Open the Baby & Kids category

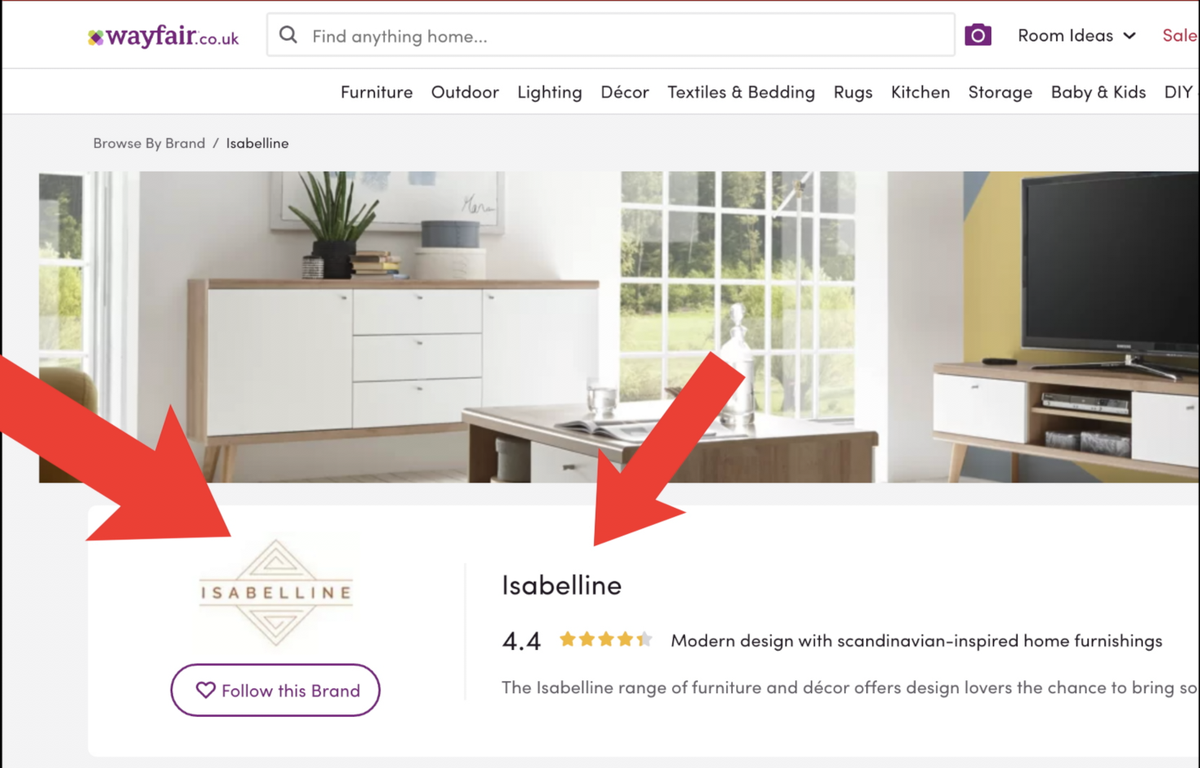click(x=1098, y=92)
